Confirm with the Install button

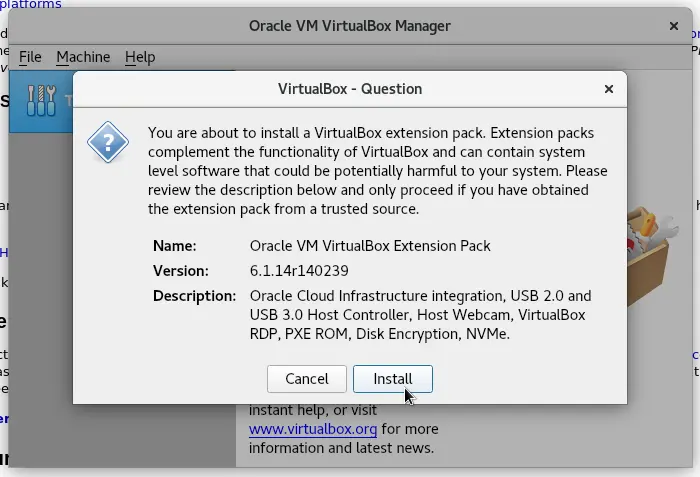(393, 379)
